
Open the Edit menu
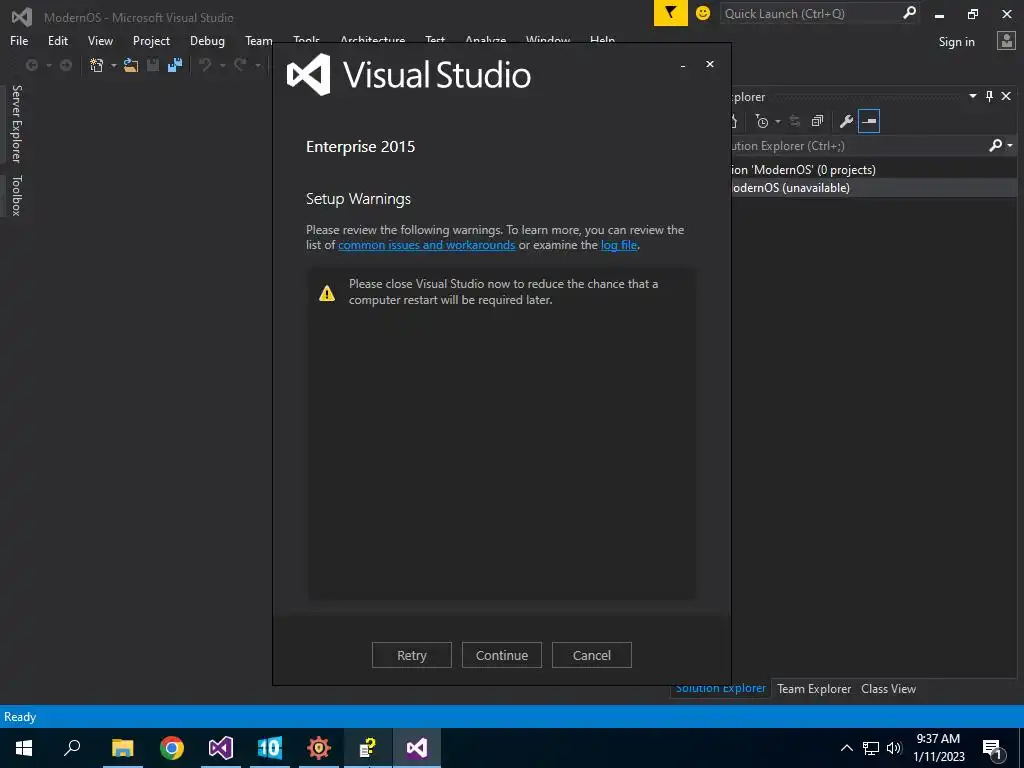coord(57,40)
